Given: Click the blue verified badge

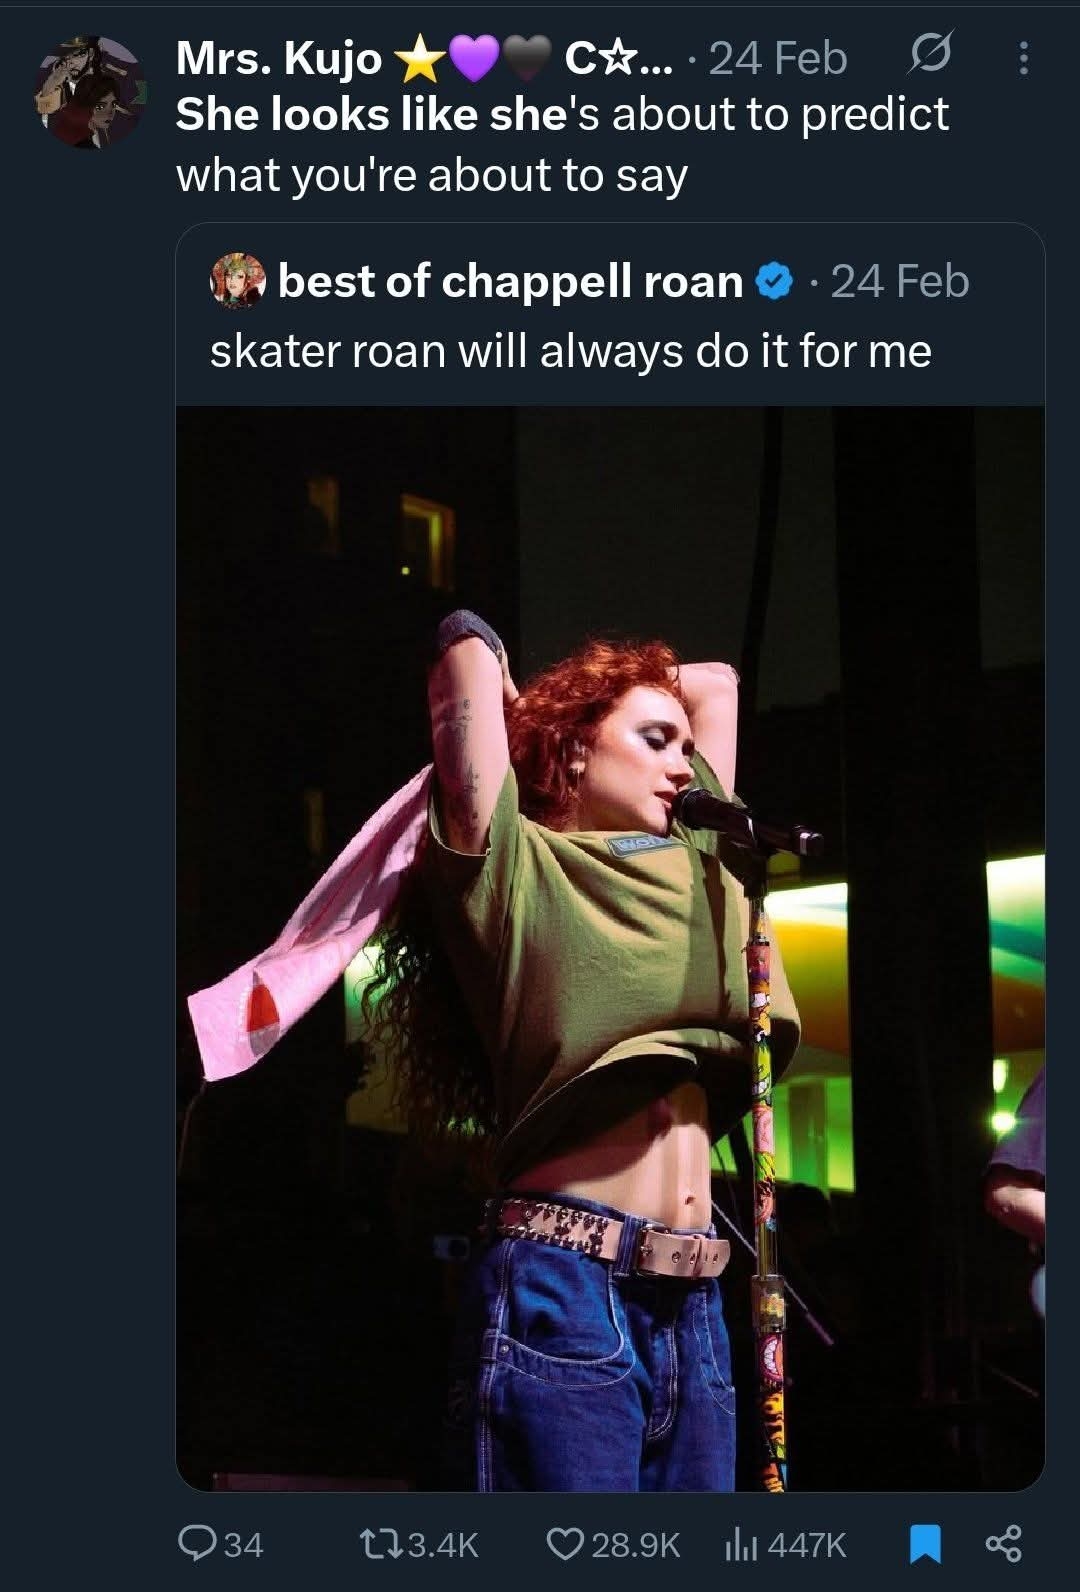Looking at the screenshot, I should (772, 282).
